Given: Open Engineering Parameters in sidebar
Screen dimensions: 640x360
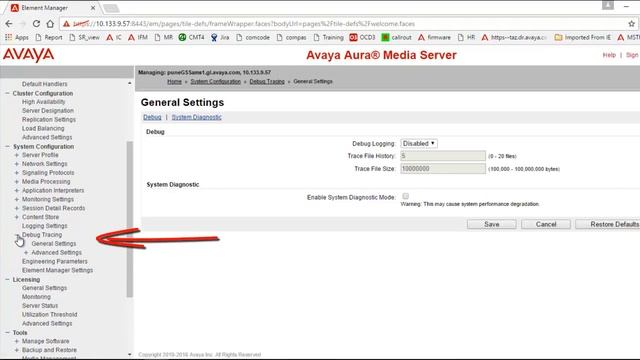Looking at the screenshot, I should [55, 261].
